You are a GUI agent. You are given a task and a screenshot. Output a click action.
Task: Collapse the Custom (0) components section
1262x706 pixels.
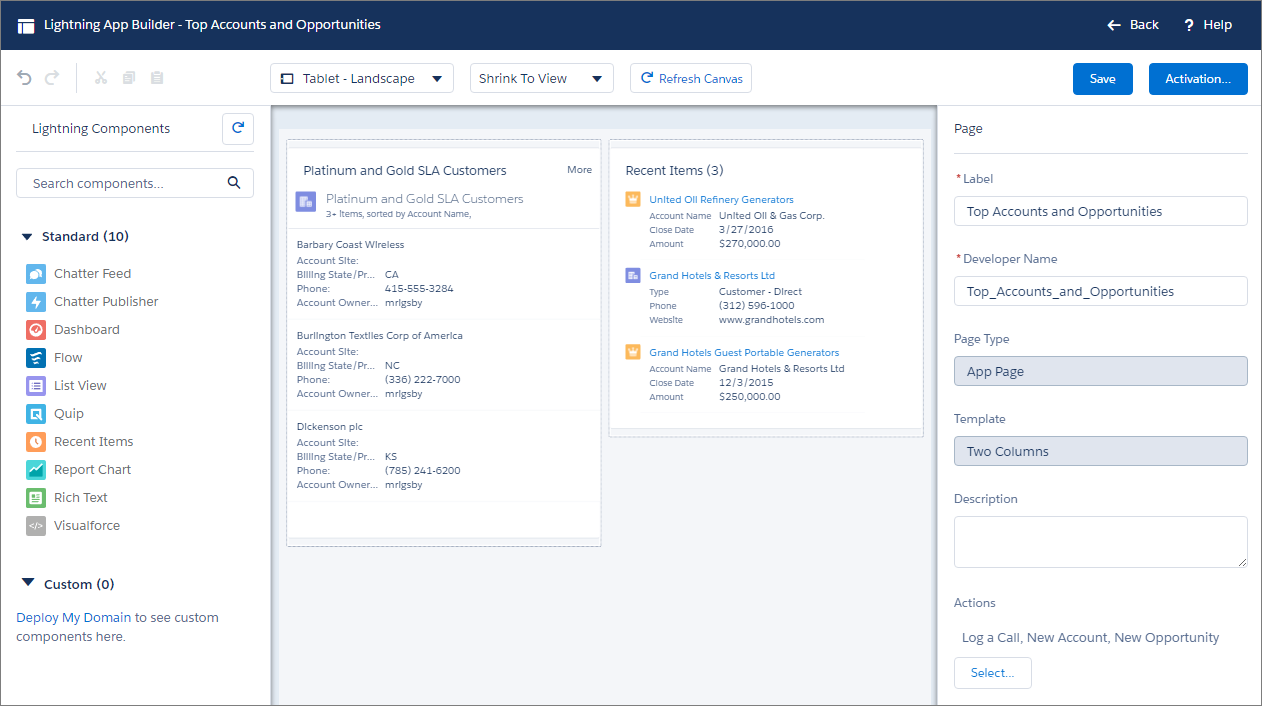tap(28, 584)
